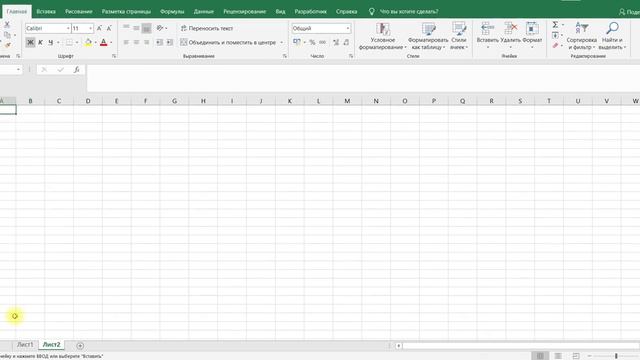Image resolution: width=640 pixels, height=360 pixels.
Task: Click the 'Что вы хотите сделать?' search box
Action: pyautogui.click(x=409, y=11)
